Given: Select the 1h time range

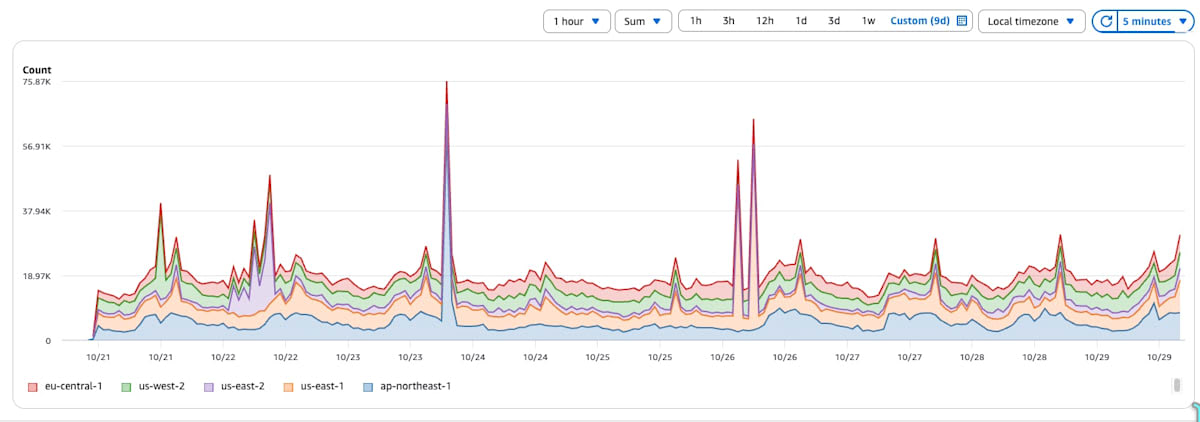Looking at the screenshot, I should [696, 21].
